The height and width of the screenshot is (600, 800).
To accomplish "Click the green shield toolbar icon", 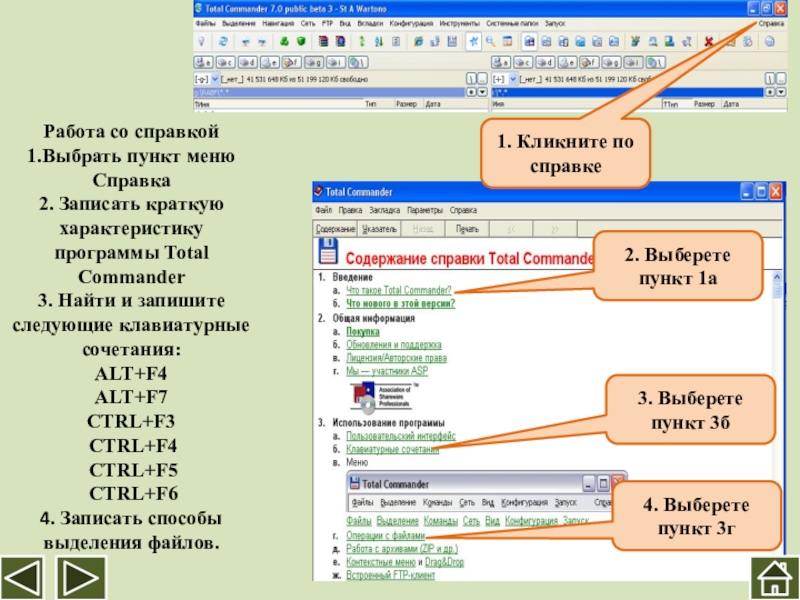I will point(301,42).
